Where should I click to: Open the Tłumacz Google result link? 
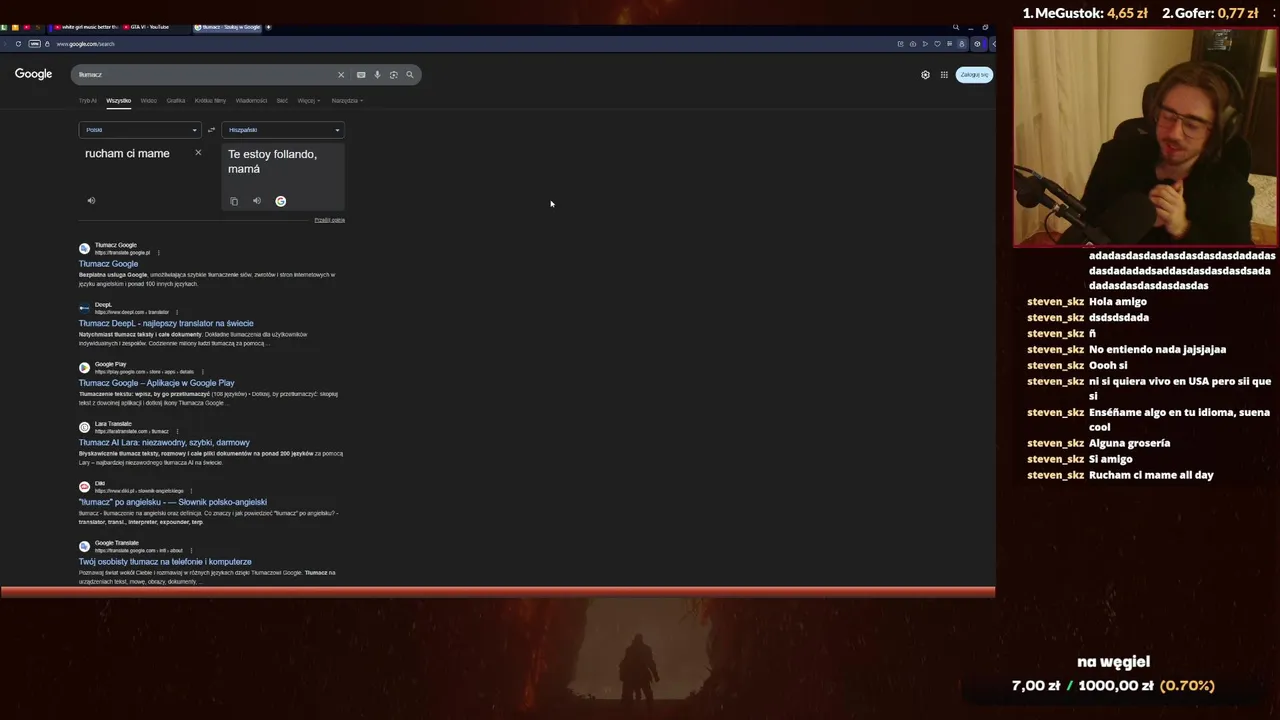point(109,264)
